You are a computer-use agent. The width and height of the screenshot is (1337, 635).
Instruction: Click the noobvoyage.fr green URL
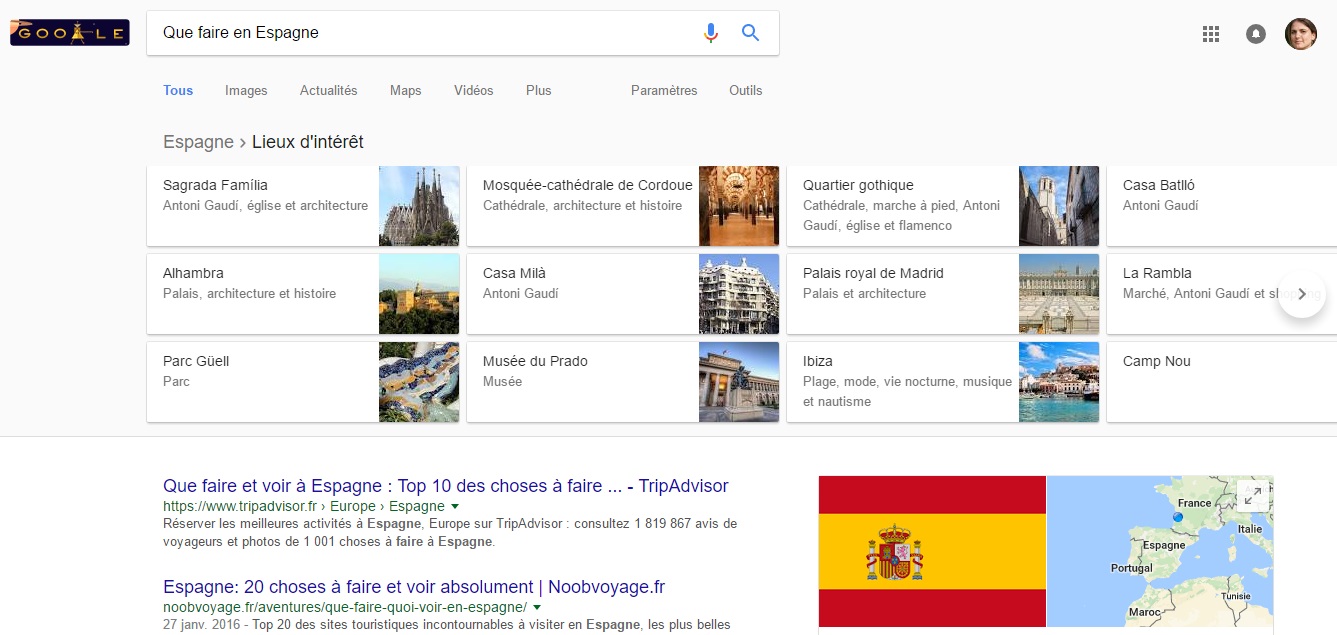345,607
